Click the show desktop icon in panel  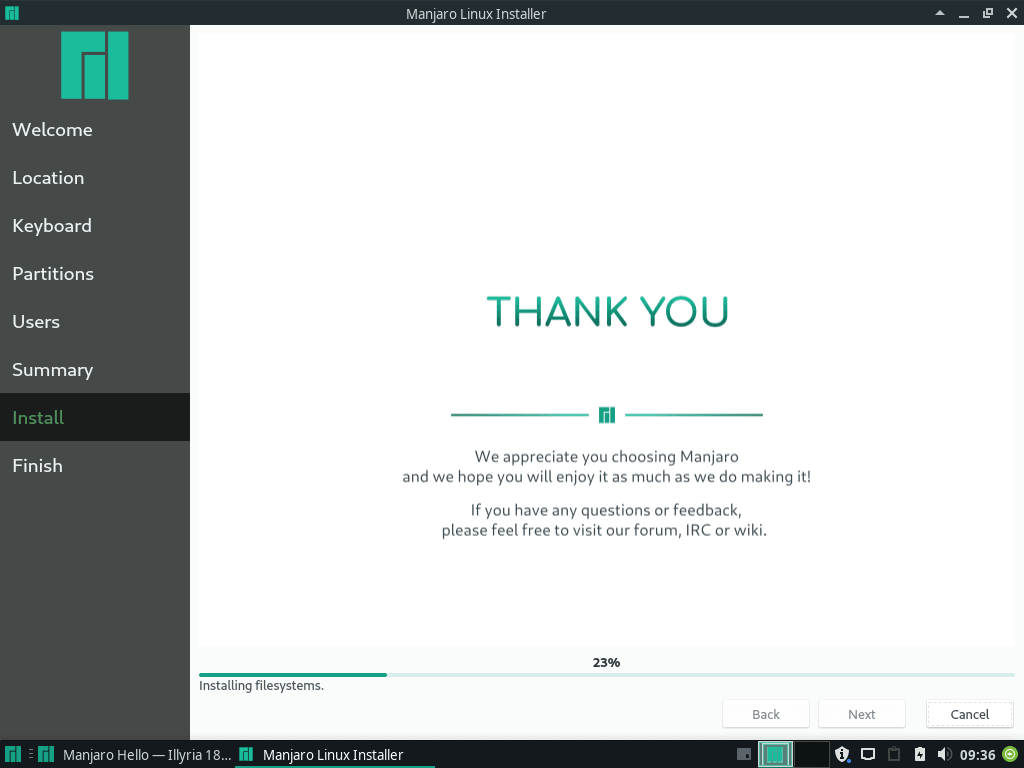pyautogui.click(x=743, y=754)
